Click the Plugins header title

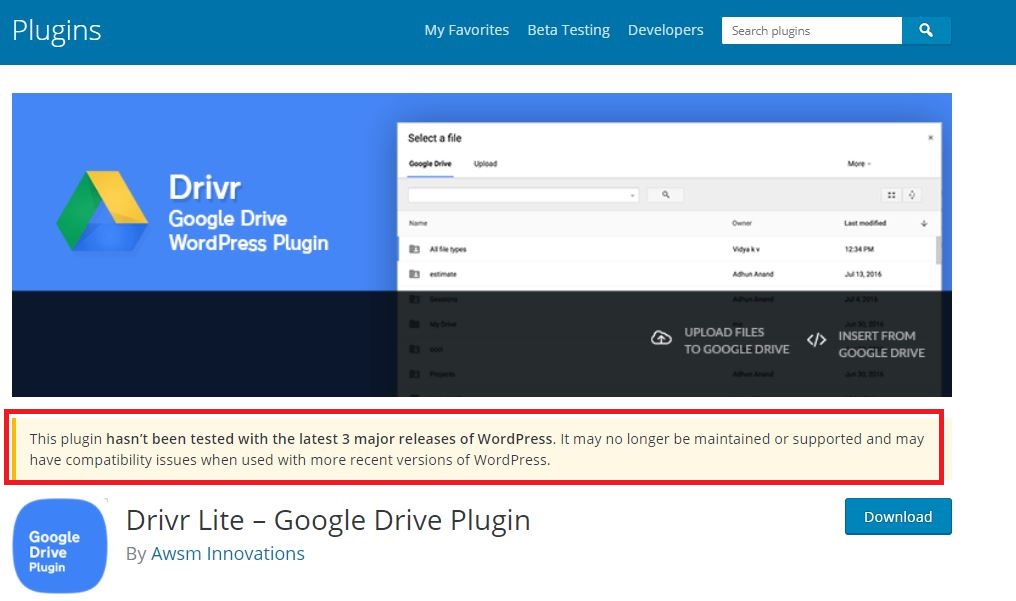coord(56,30)
